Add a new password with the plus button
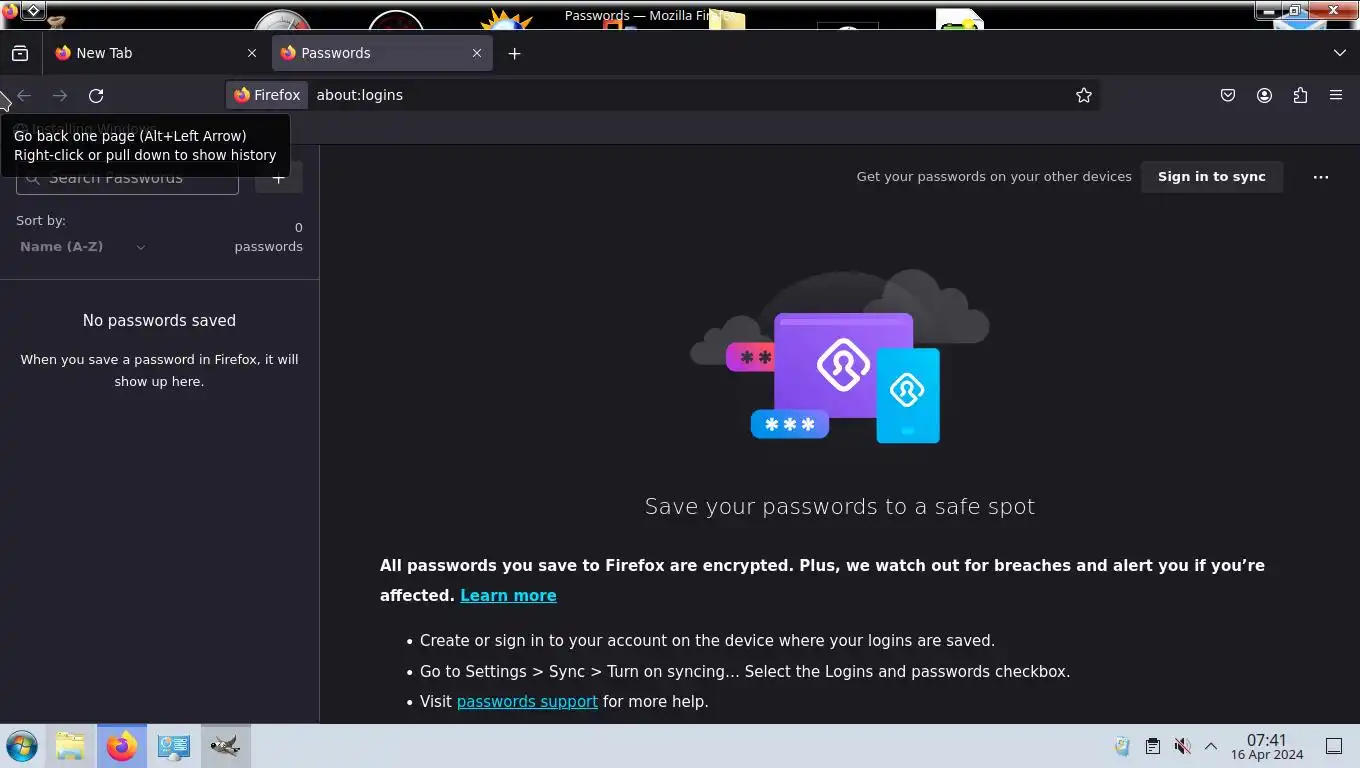1360x768 pixels. (x=279, y=178)
